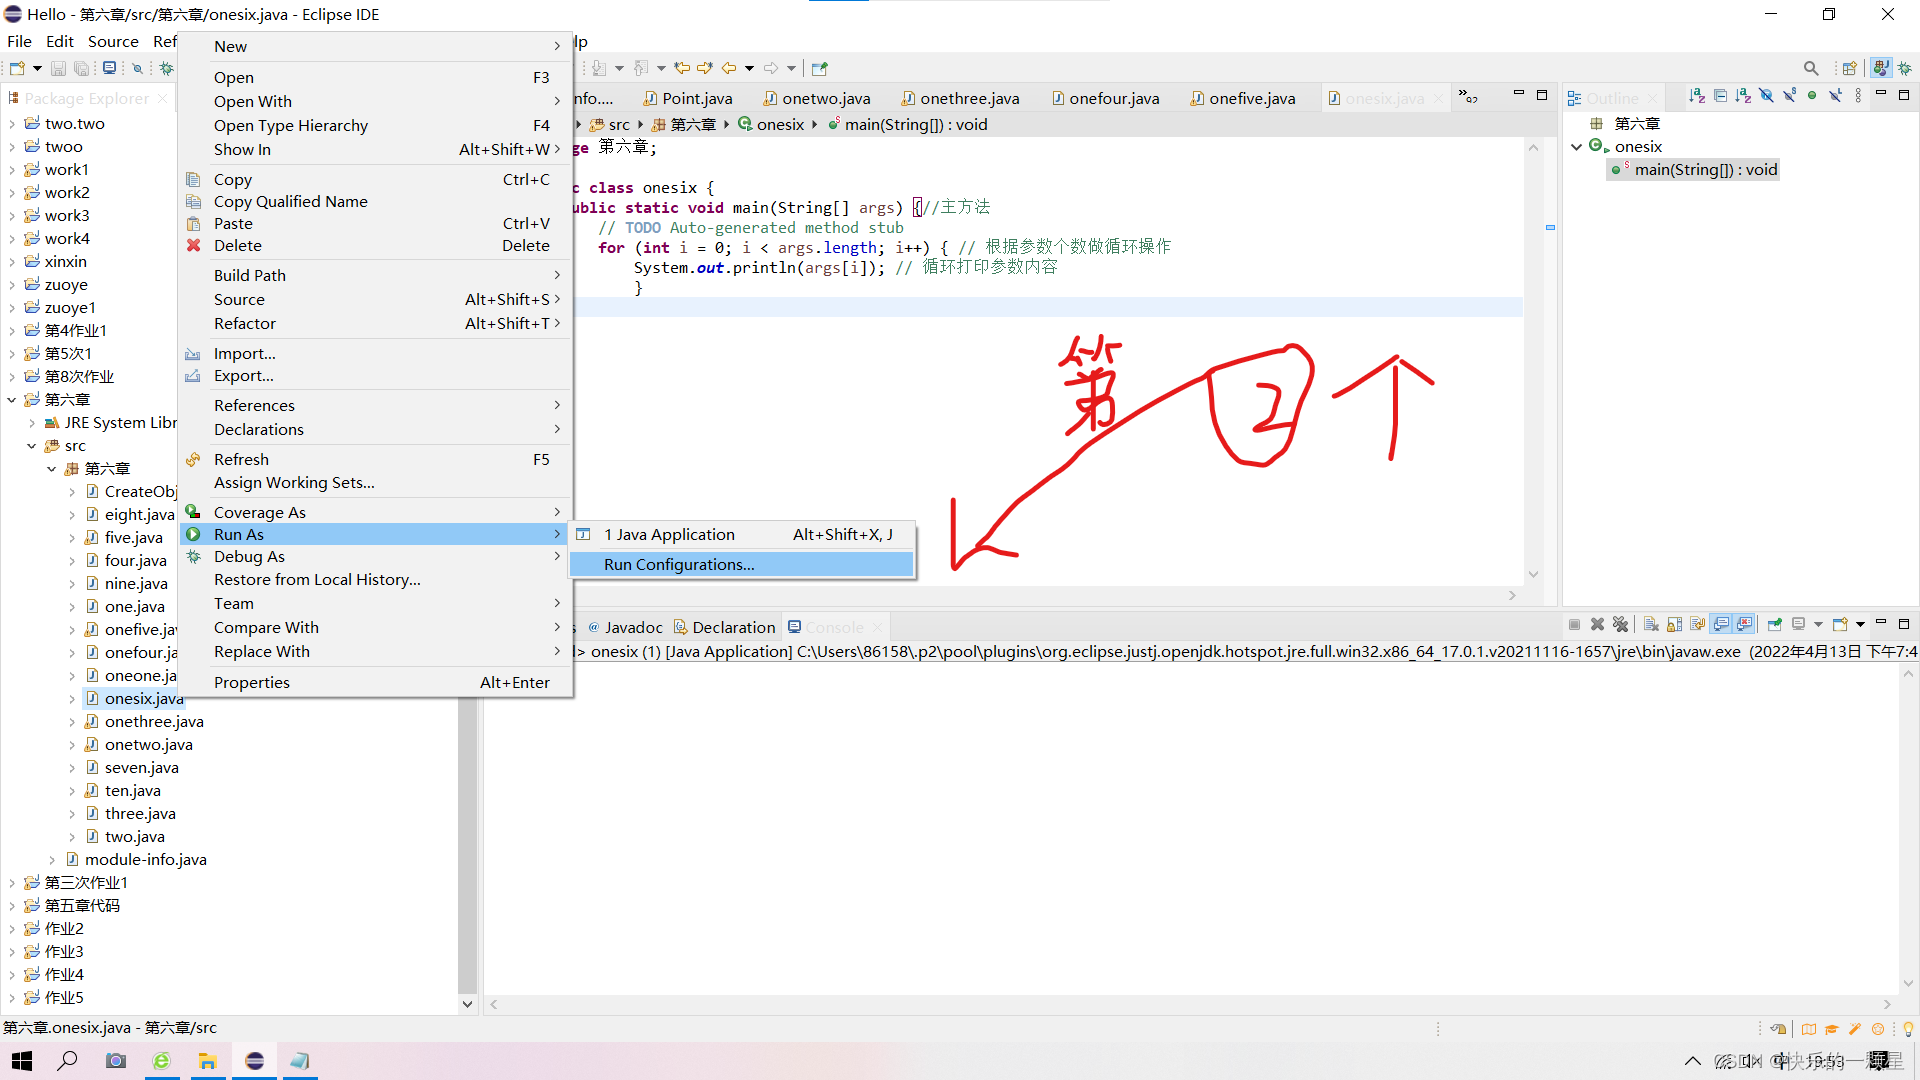Image resolution: width=1920 pixels, height=1080 pixels.
Task: Switch to the Debug perspective icon
Action: pyautogui.click(x=1905, y=68)
